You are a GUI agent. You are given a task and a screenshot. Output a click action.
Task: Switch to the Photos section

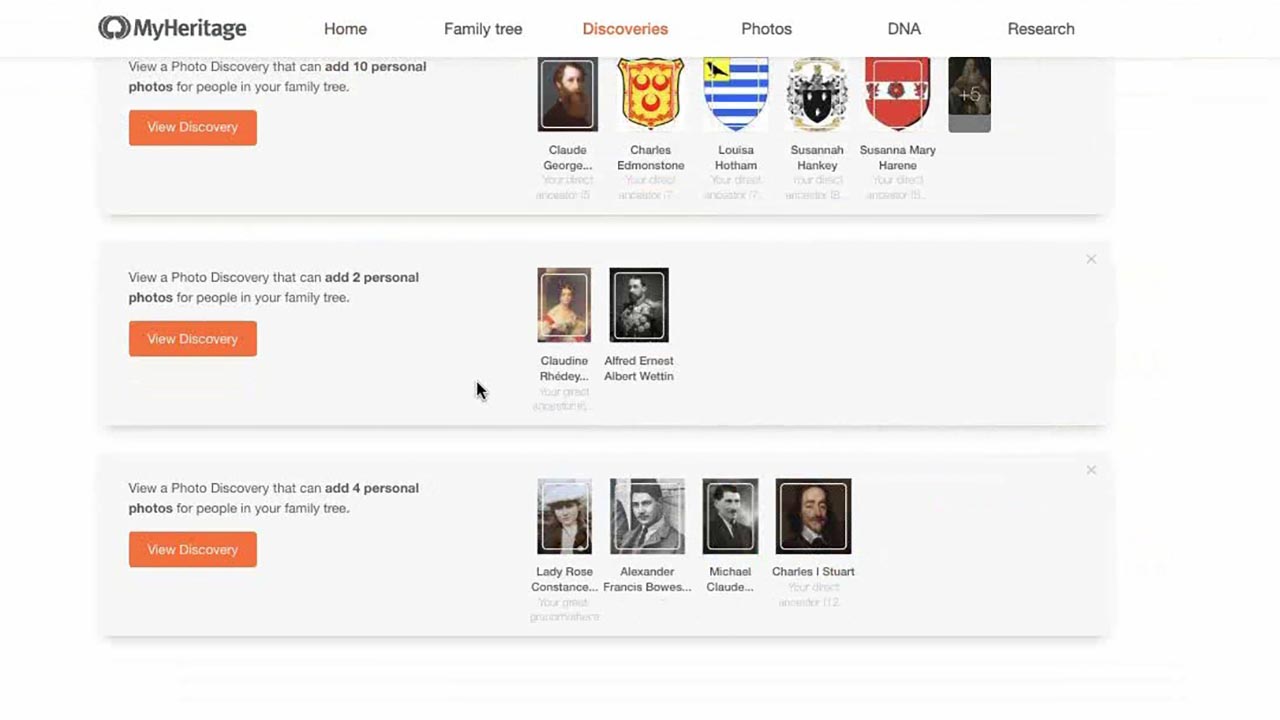pyautogui.click(x=766, y=29)
